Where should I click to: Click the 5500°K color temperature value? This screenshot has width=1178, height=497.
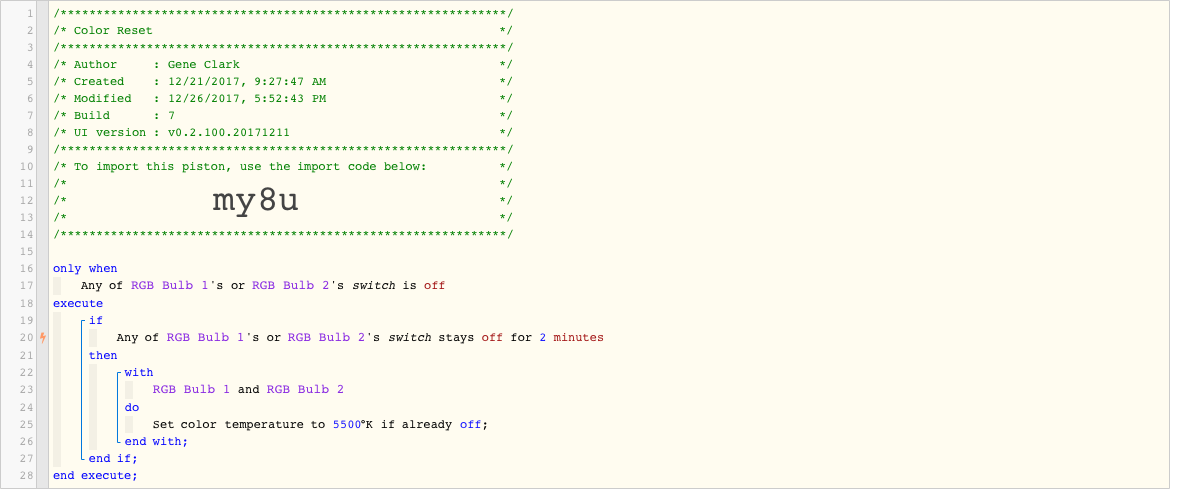[353, 424]
